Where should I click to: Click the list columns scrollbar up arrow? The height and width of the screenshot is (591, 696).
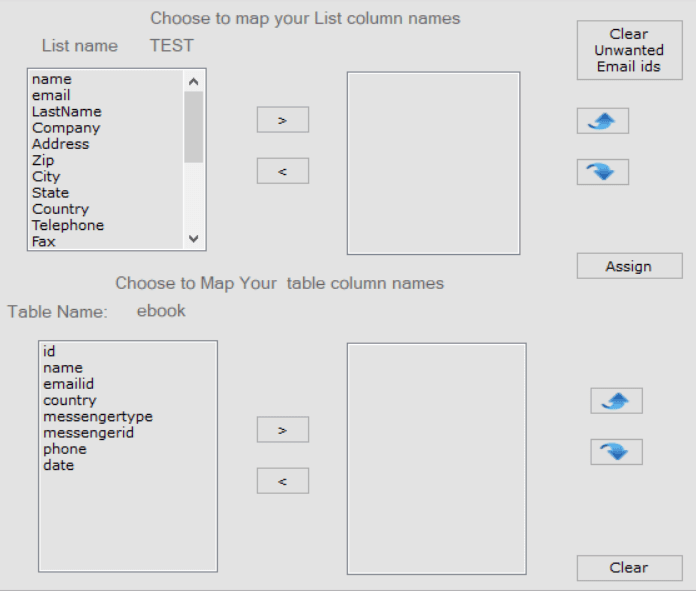click(194, 81)
